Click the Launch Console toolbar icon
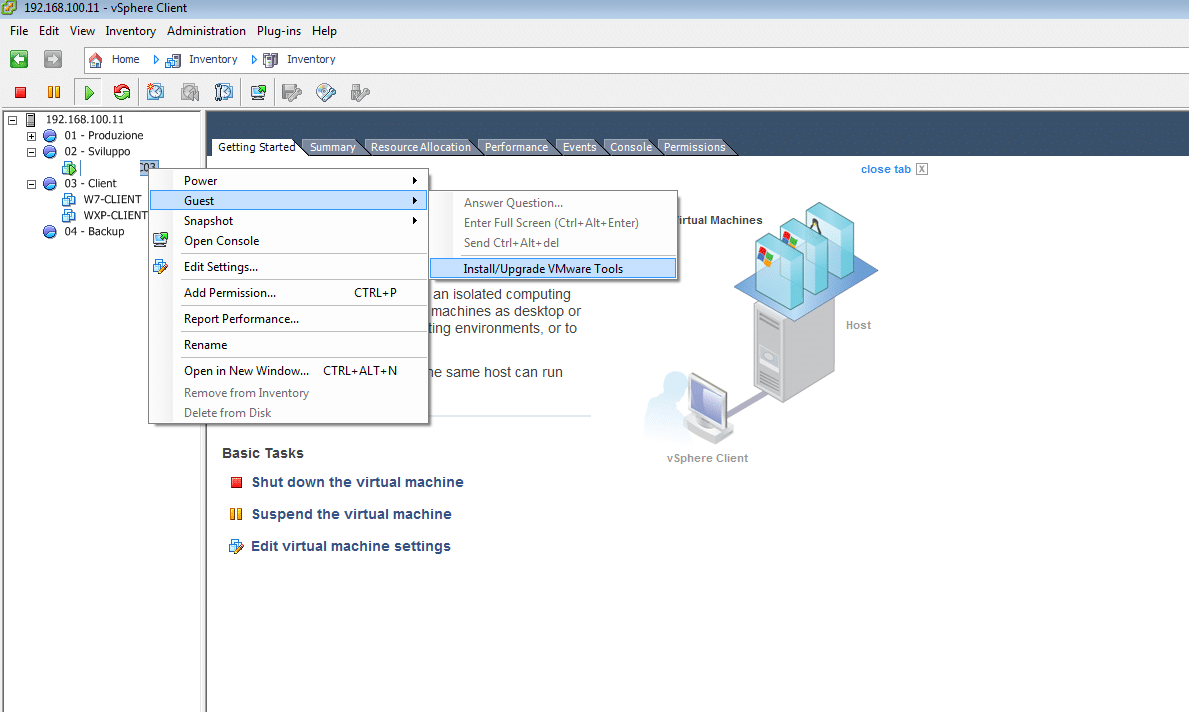The width and height of the screenshot is (1189, 712). [259, 93]
